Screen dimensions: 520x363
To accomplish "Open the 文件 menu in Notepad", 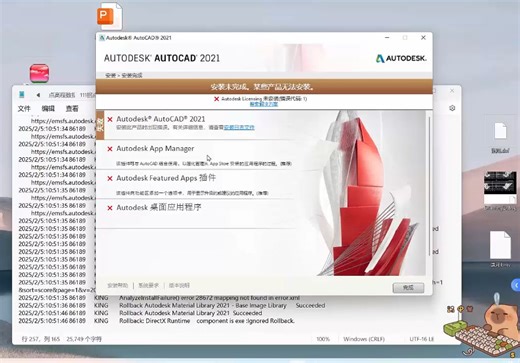I will click(24, 109).
